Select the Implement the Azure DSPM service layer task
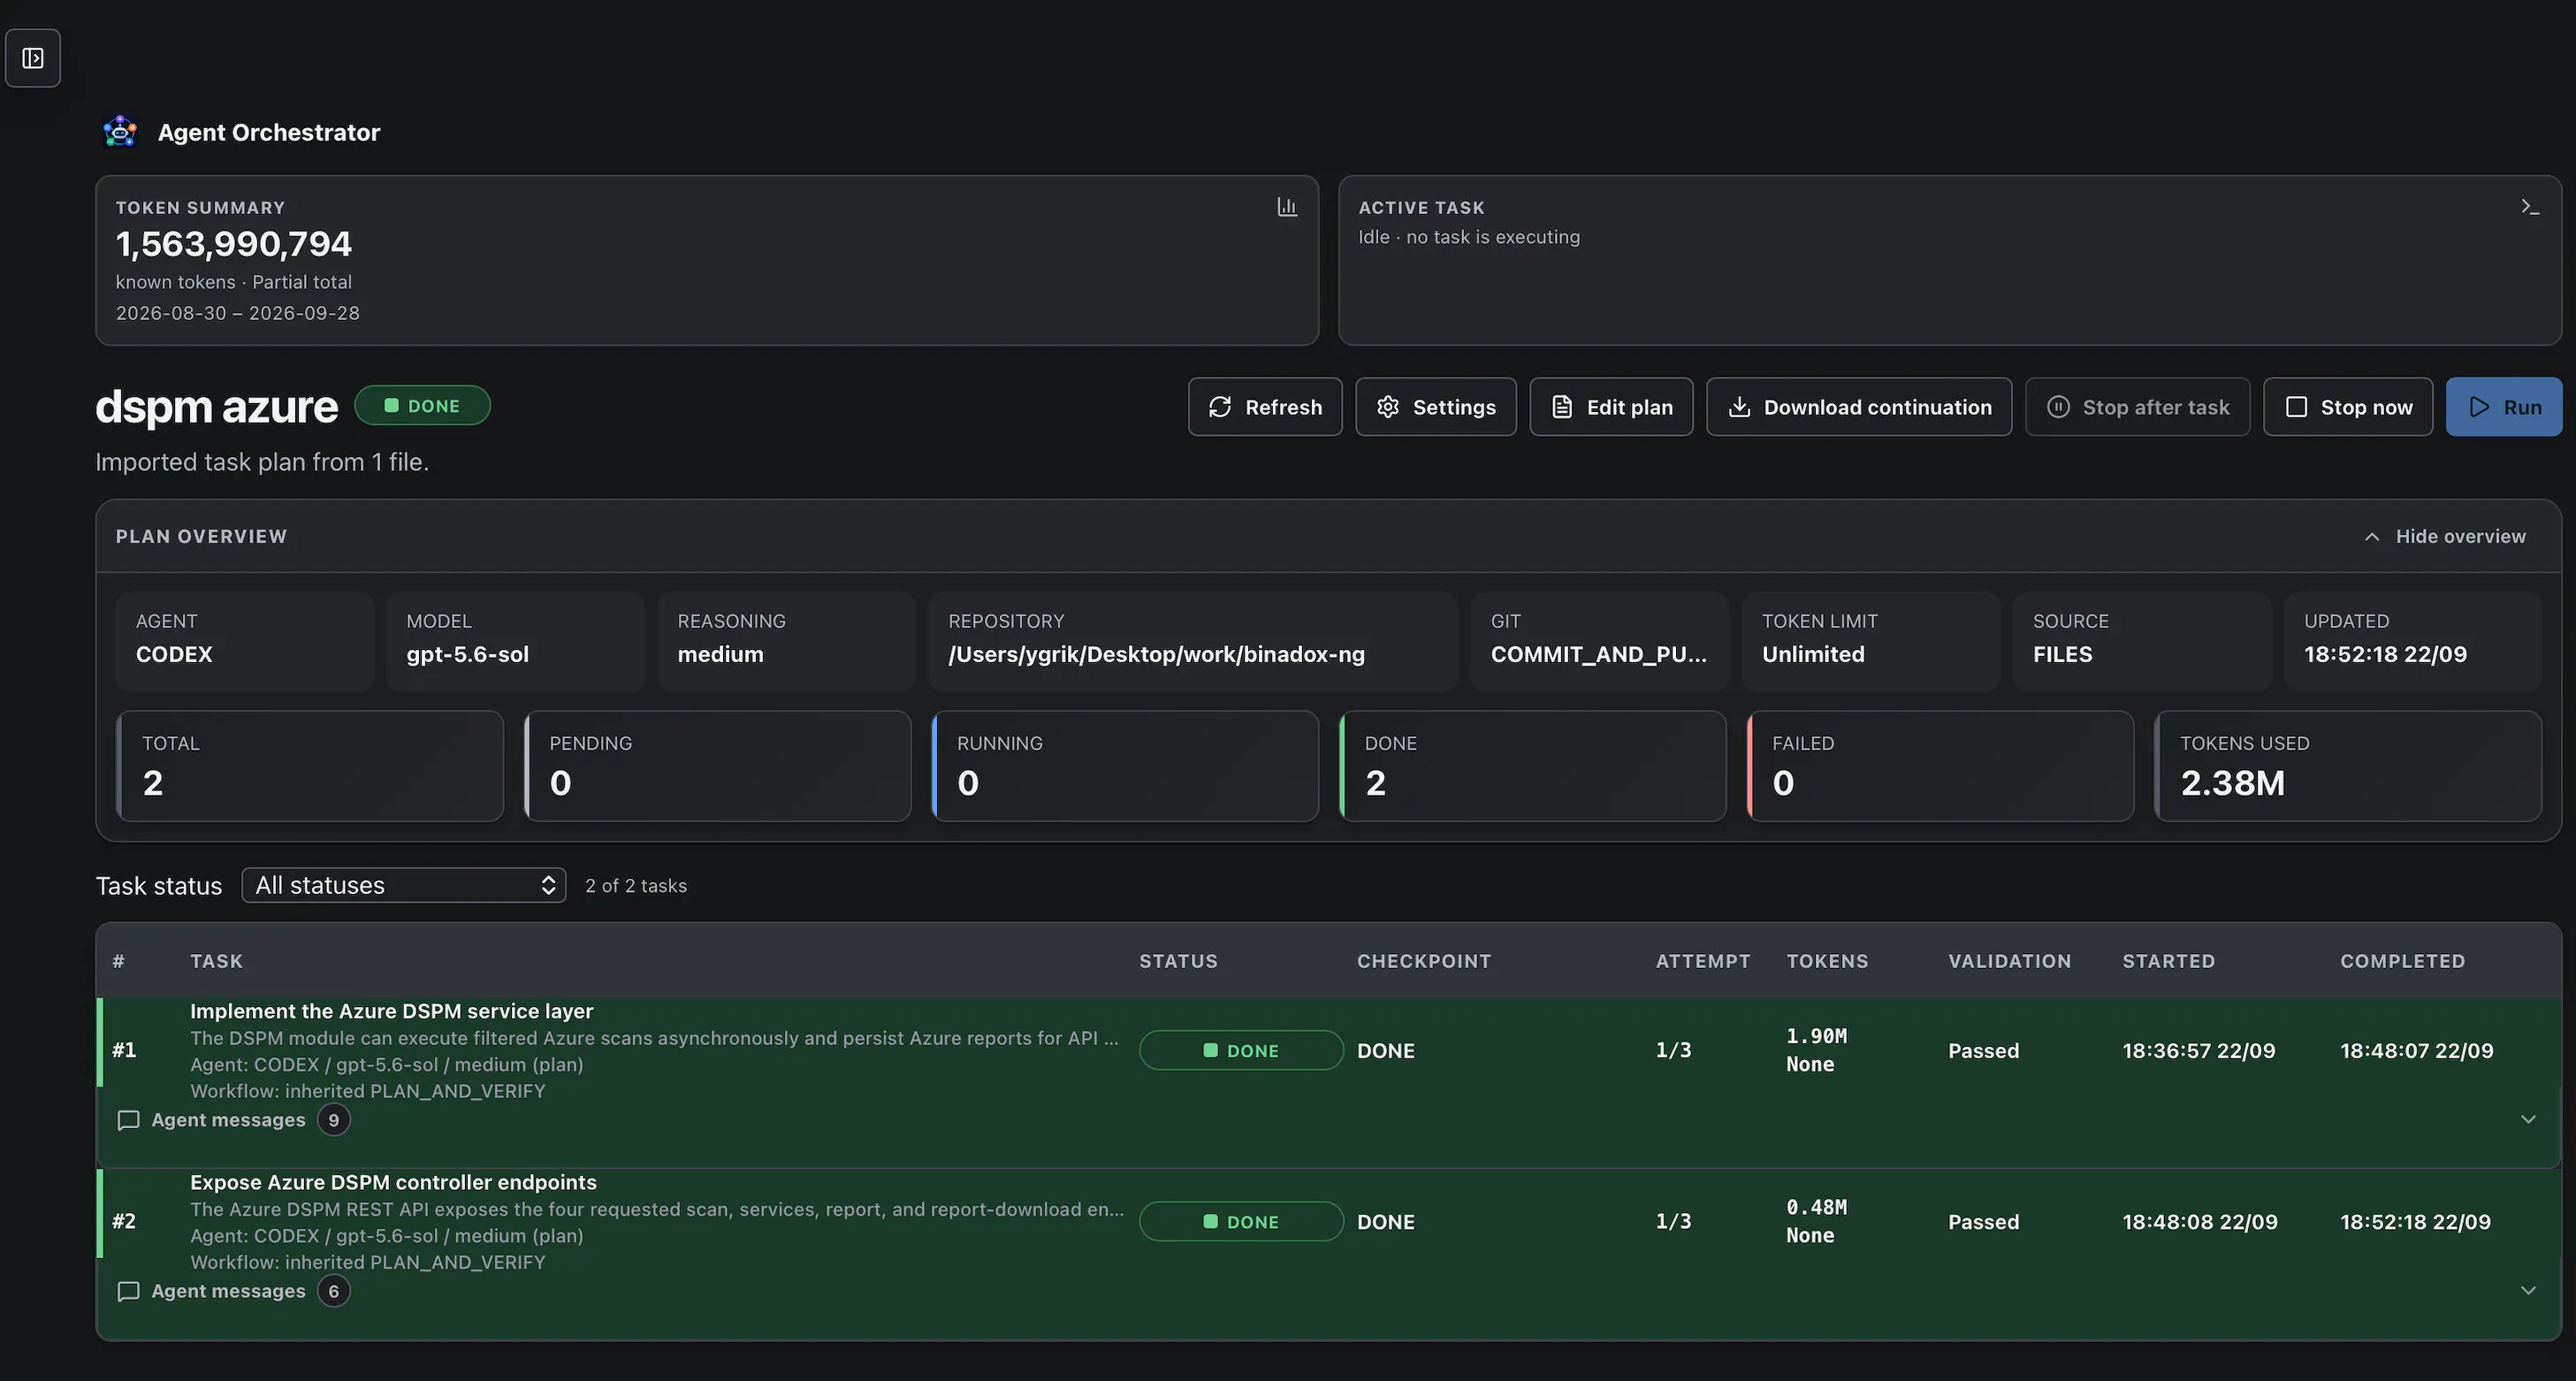The height and width of the screenshot is (1381, 2576). pyautogui.click(x=392, y=1012)
